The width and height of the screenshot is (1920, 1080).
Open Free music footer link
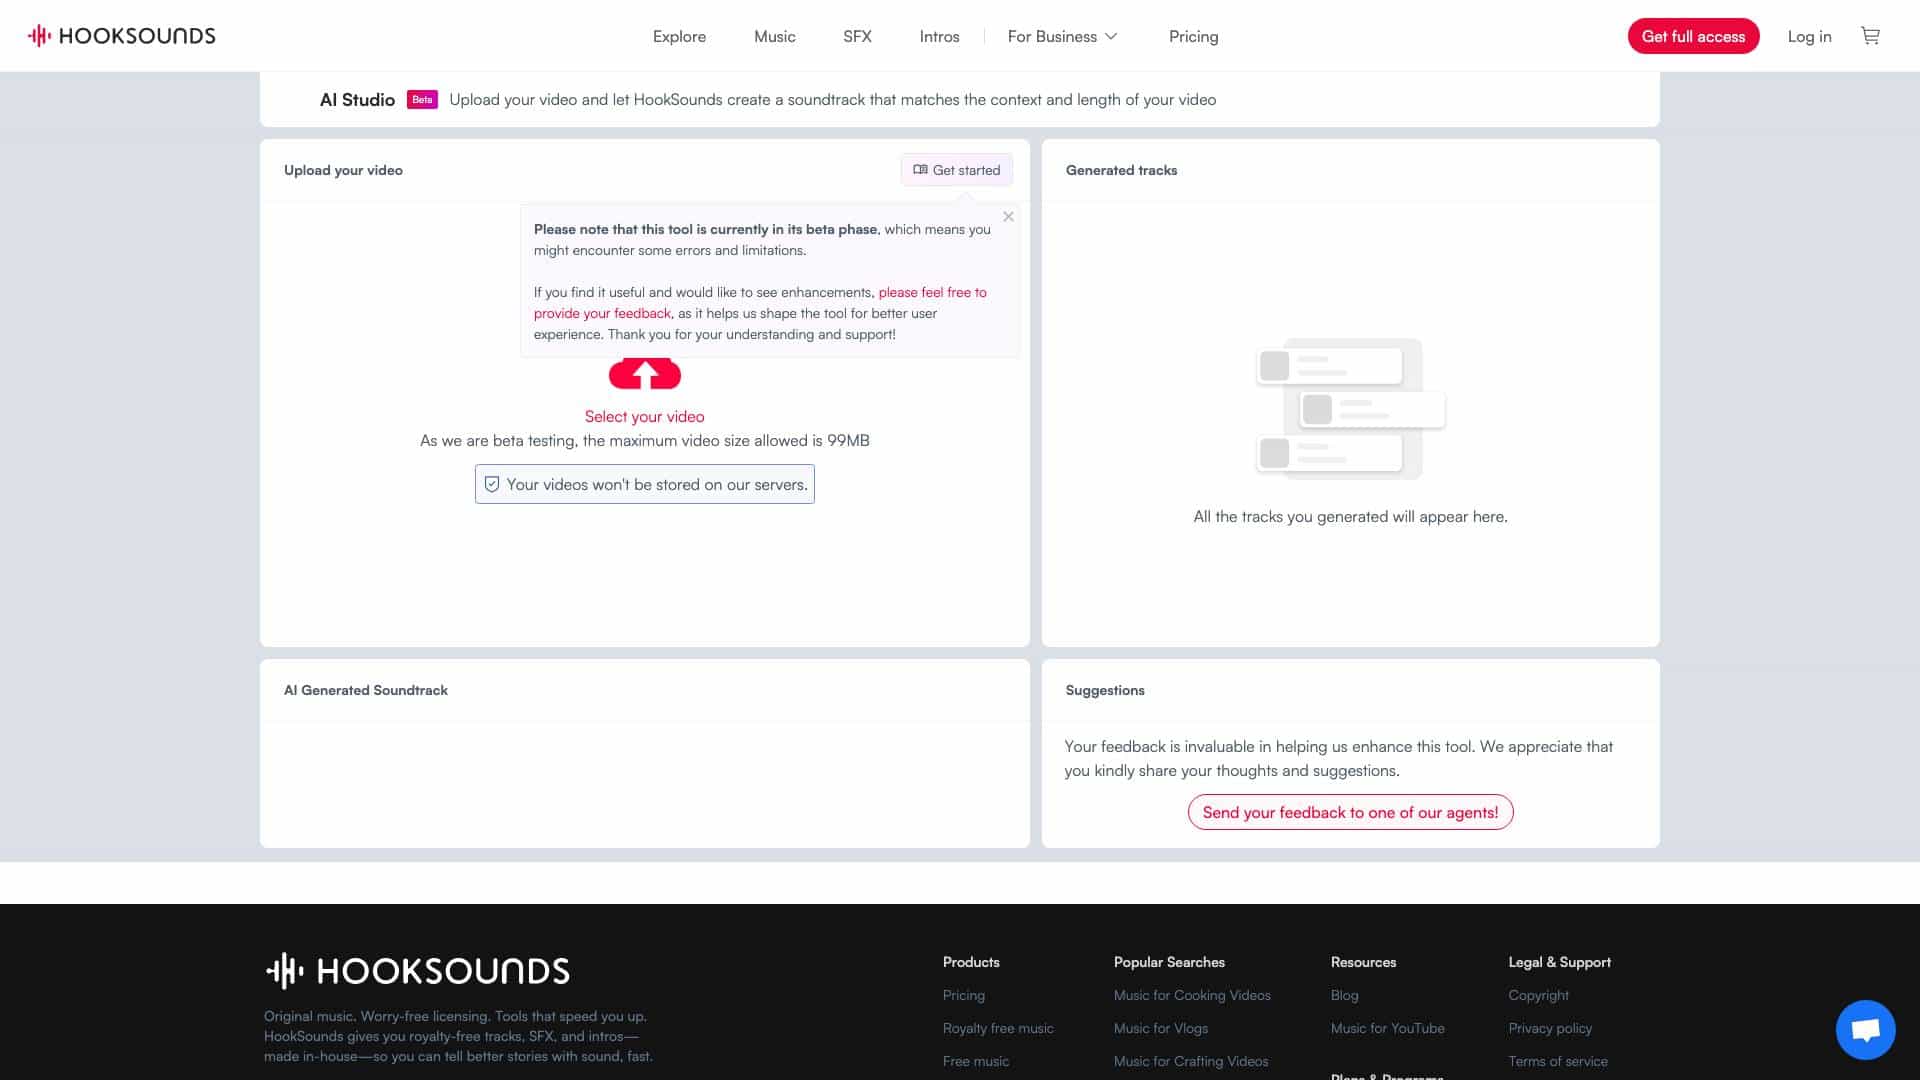pos(975,1061)
